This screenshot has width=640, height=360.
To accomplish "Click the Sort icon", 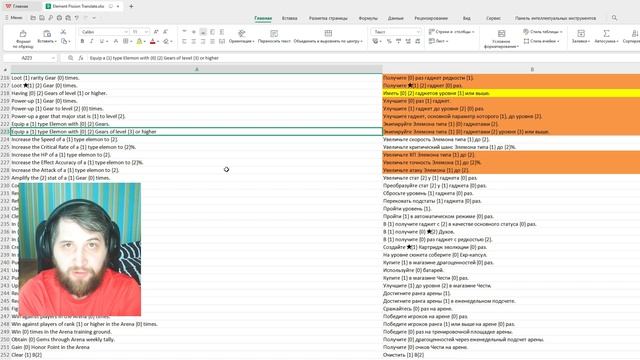I will point(634,33).
